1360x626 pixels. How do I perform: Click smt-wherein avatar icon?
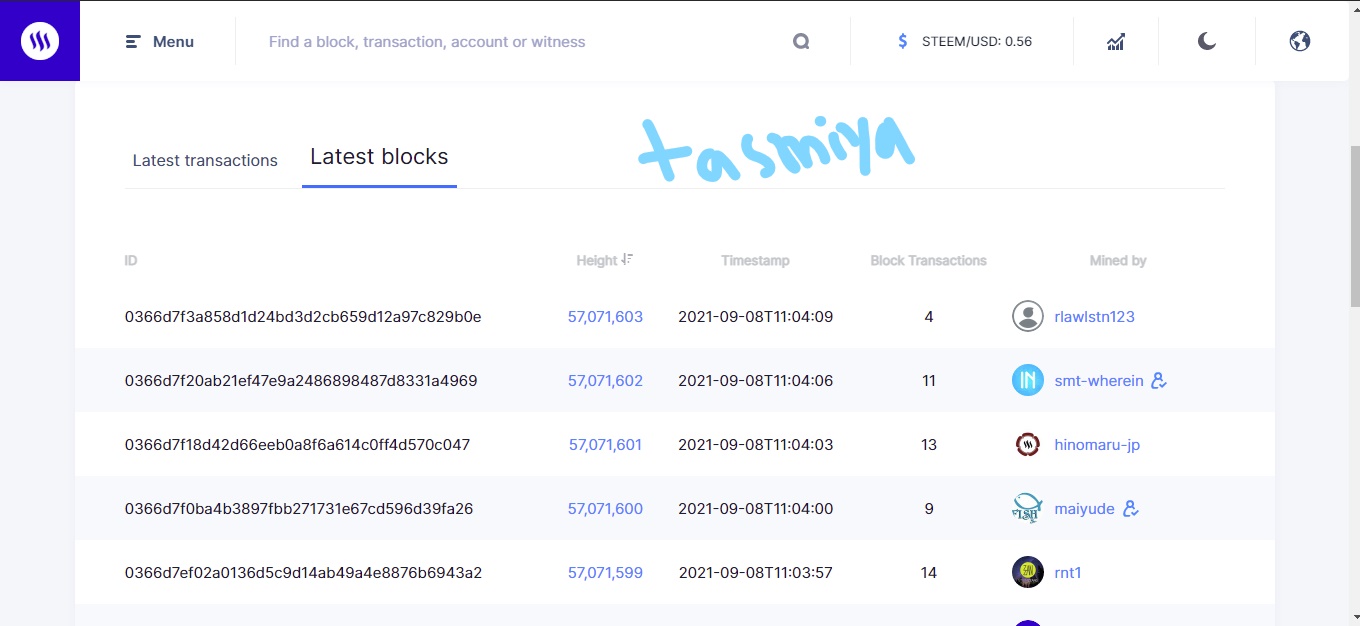[1028, 380]
